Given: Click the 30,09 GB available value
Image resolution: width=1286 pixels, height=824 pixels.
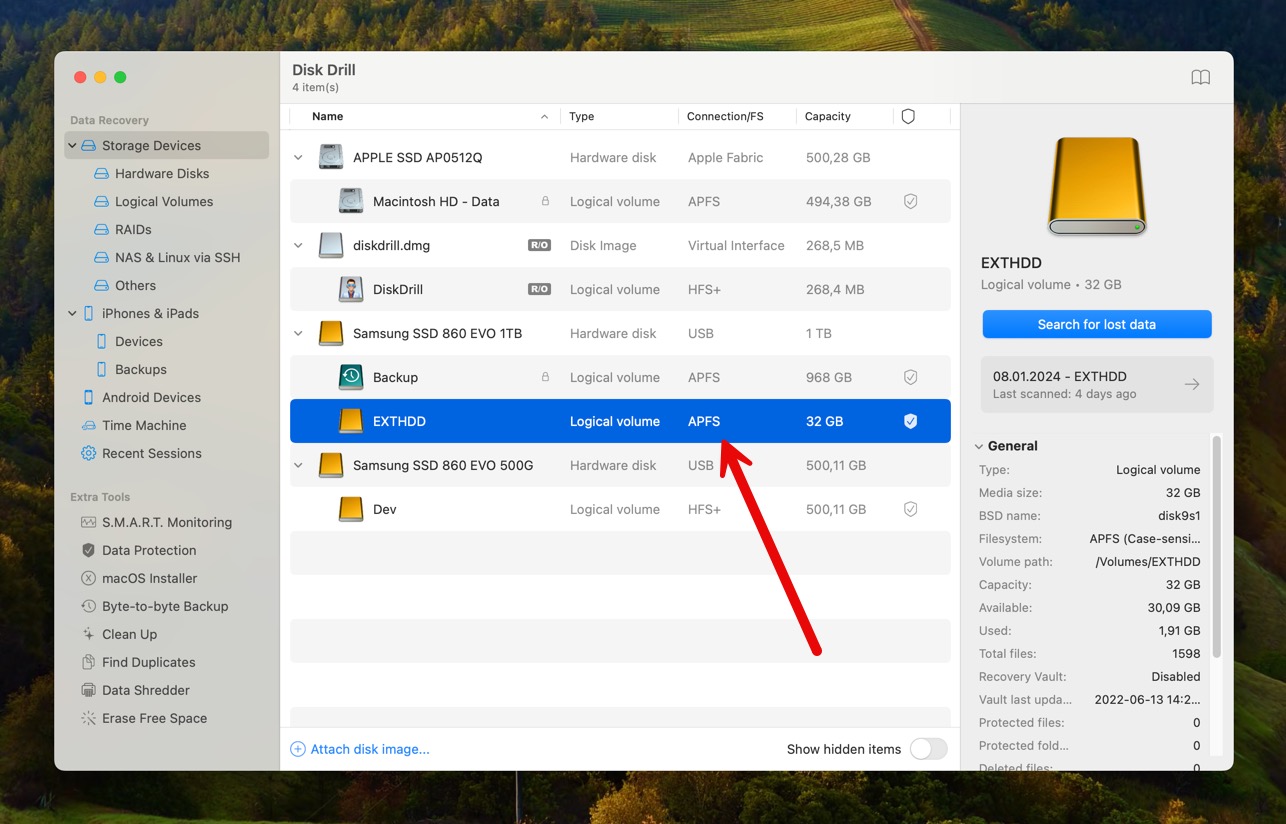Looking at the screenshot, I should 1172,609.
